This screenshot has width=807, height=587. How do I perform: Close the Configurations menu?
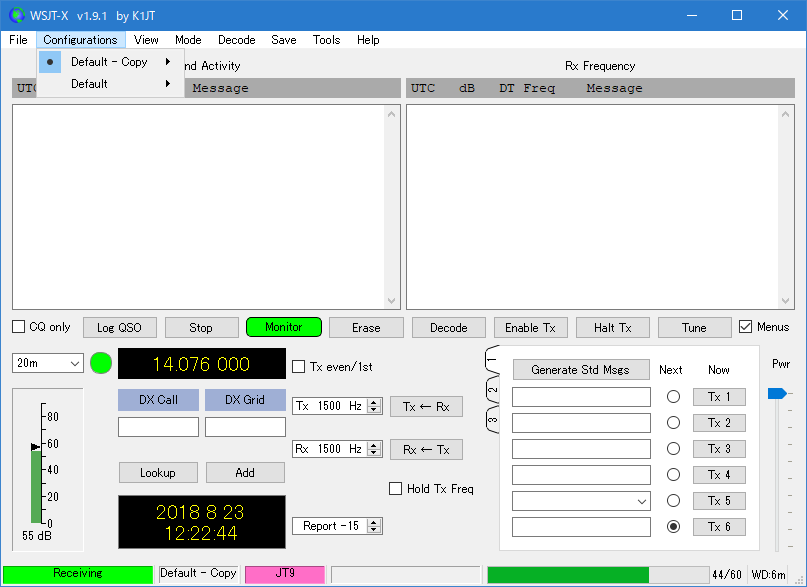80,40
